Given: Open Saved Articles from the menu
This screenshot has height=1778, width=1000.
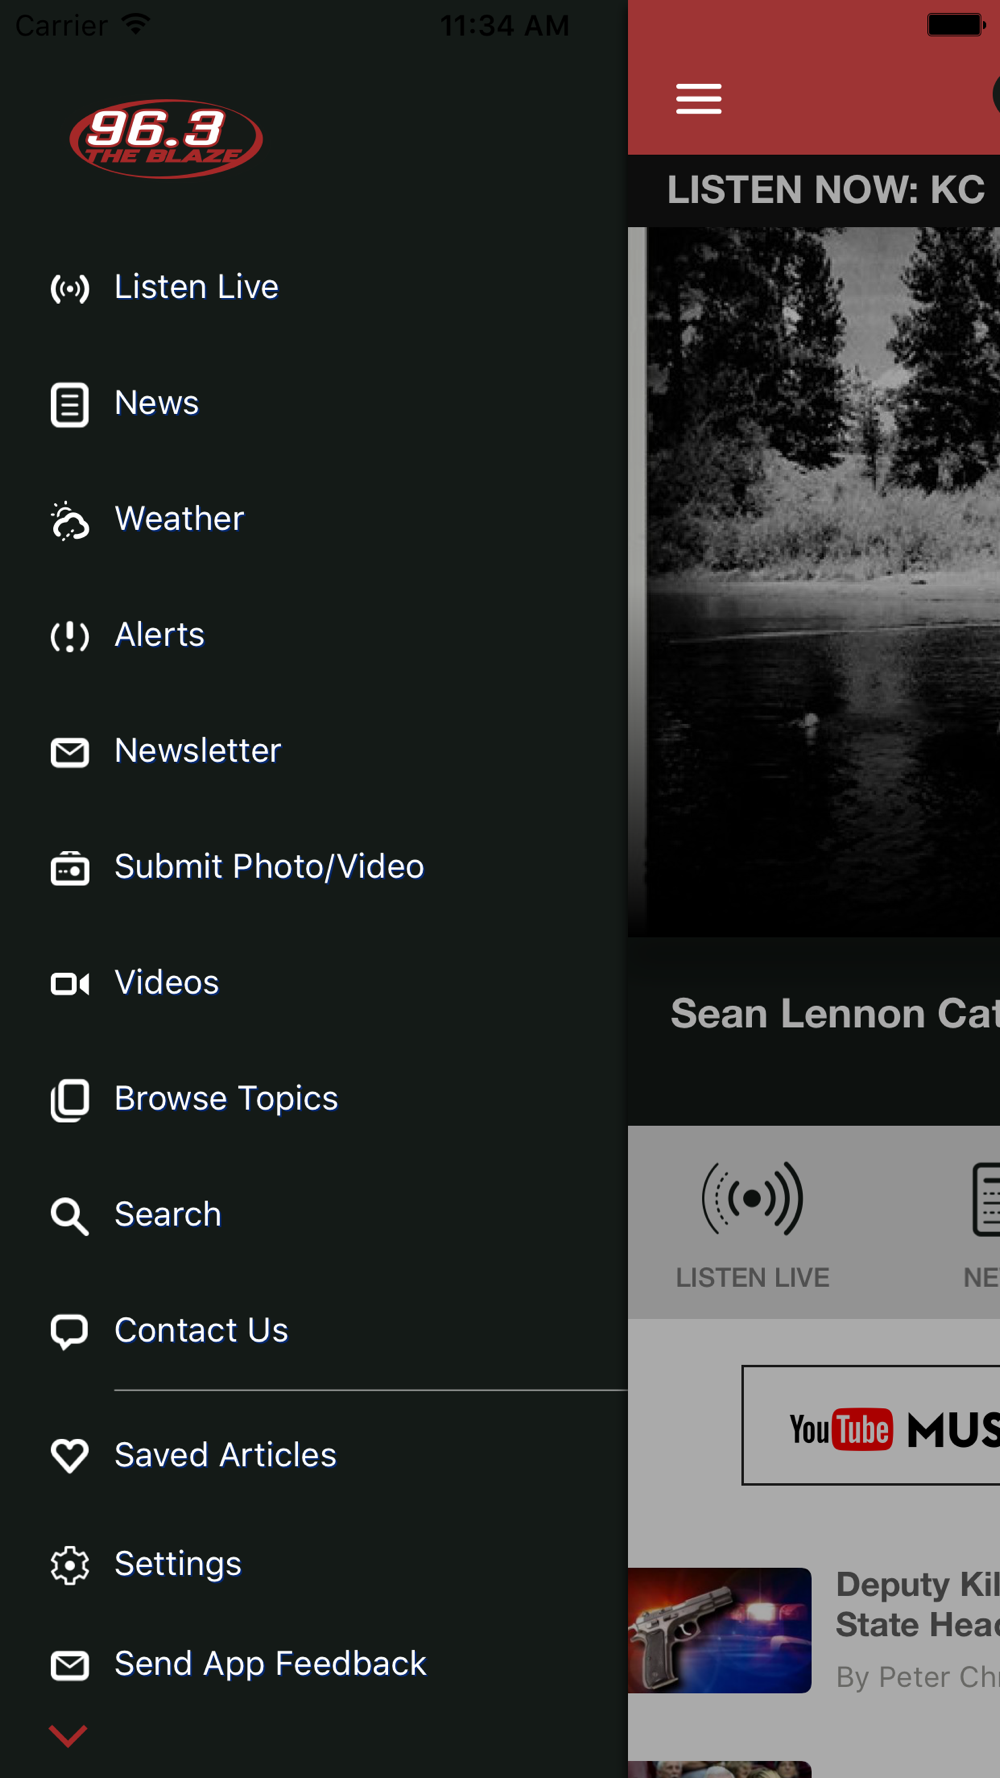Looking at the screenshot, I should tap(225, 1455).
